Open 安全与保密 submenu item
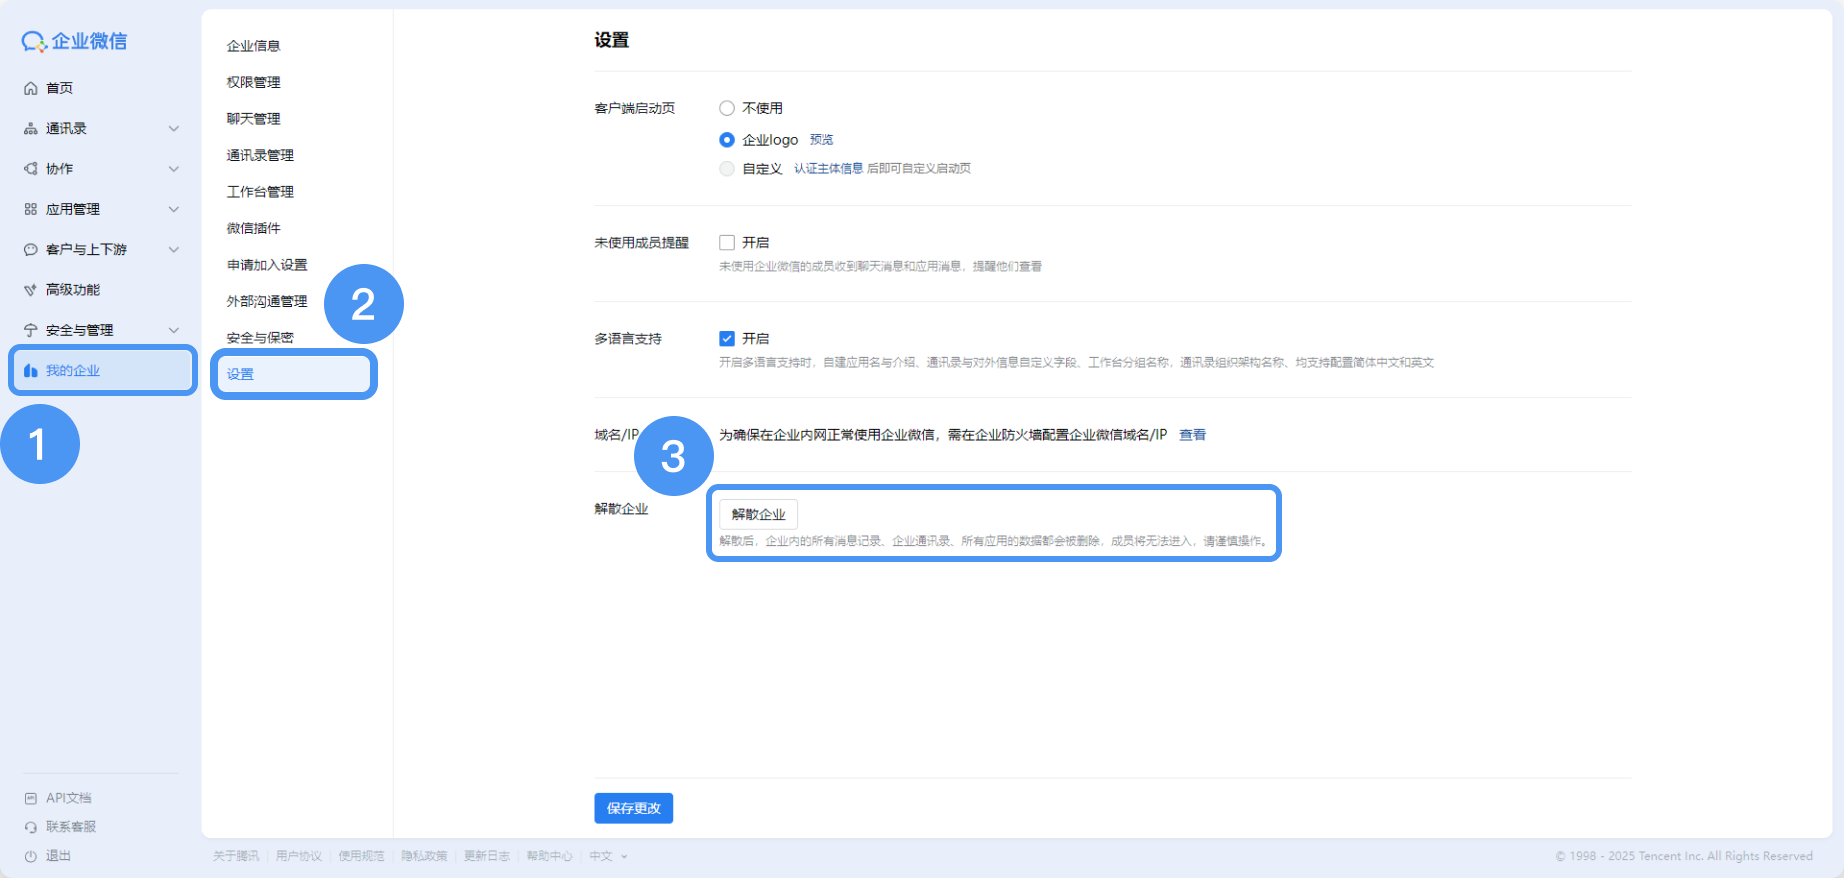Screen dimensions: 1844x878 260,338
